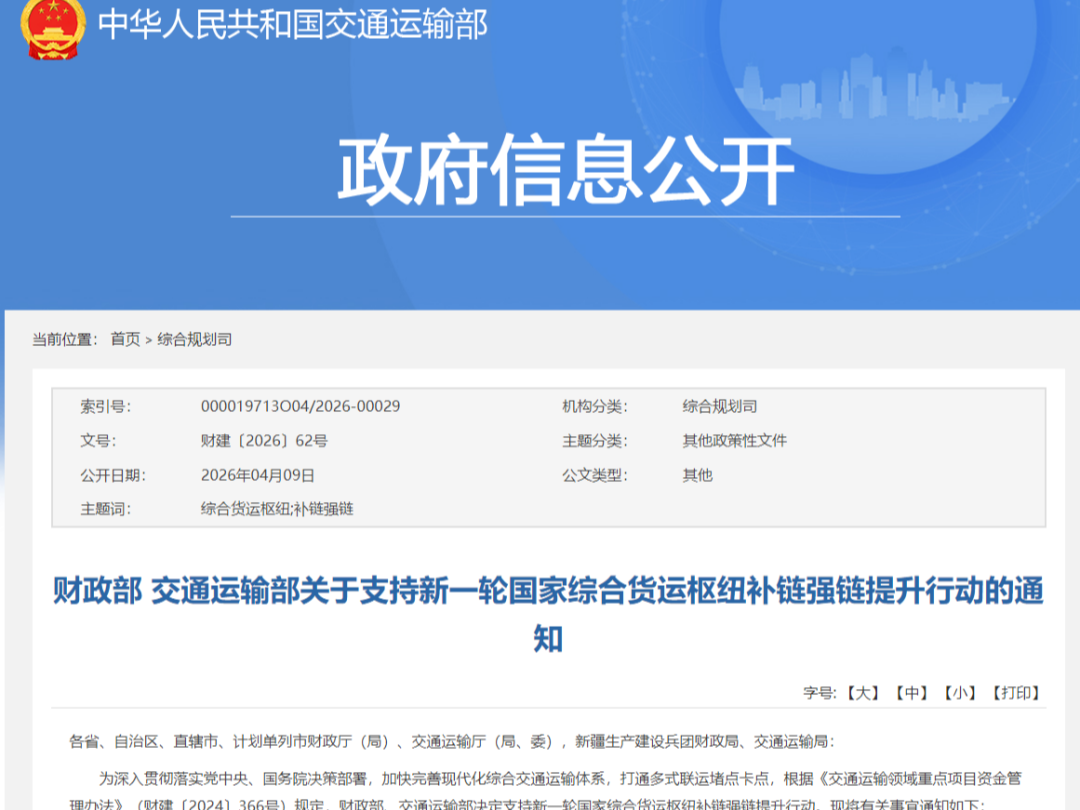The height and width of the screenshot is (810, 1080).
Task: Click the publication date 2026年04月09日
Action: click(x=258, y=475)
